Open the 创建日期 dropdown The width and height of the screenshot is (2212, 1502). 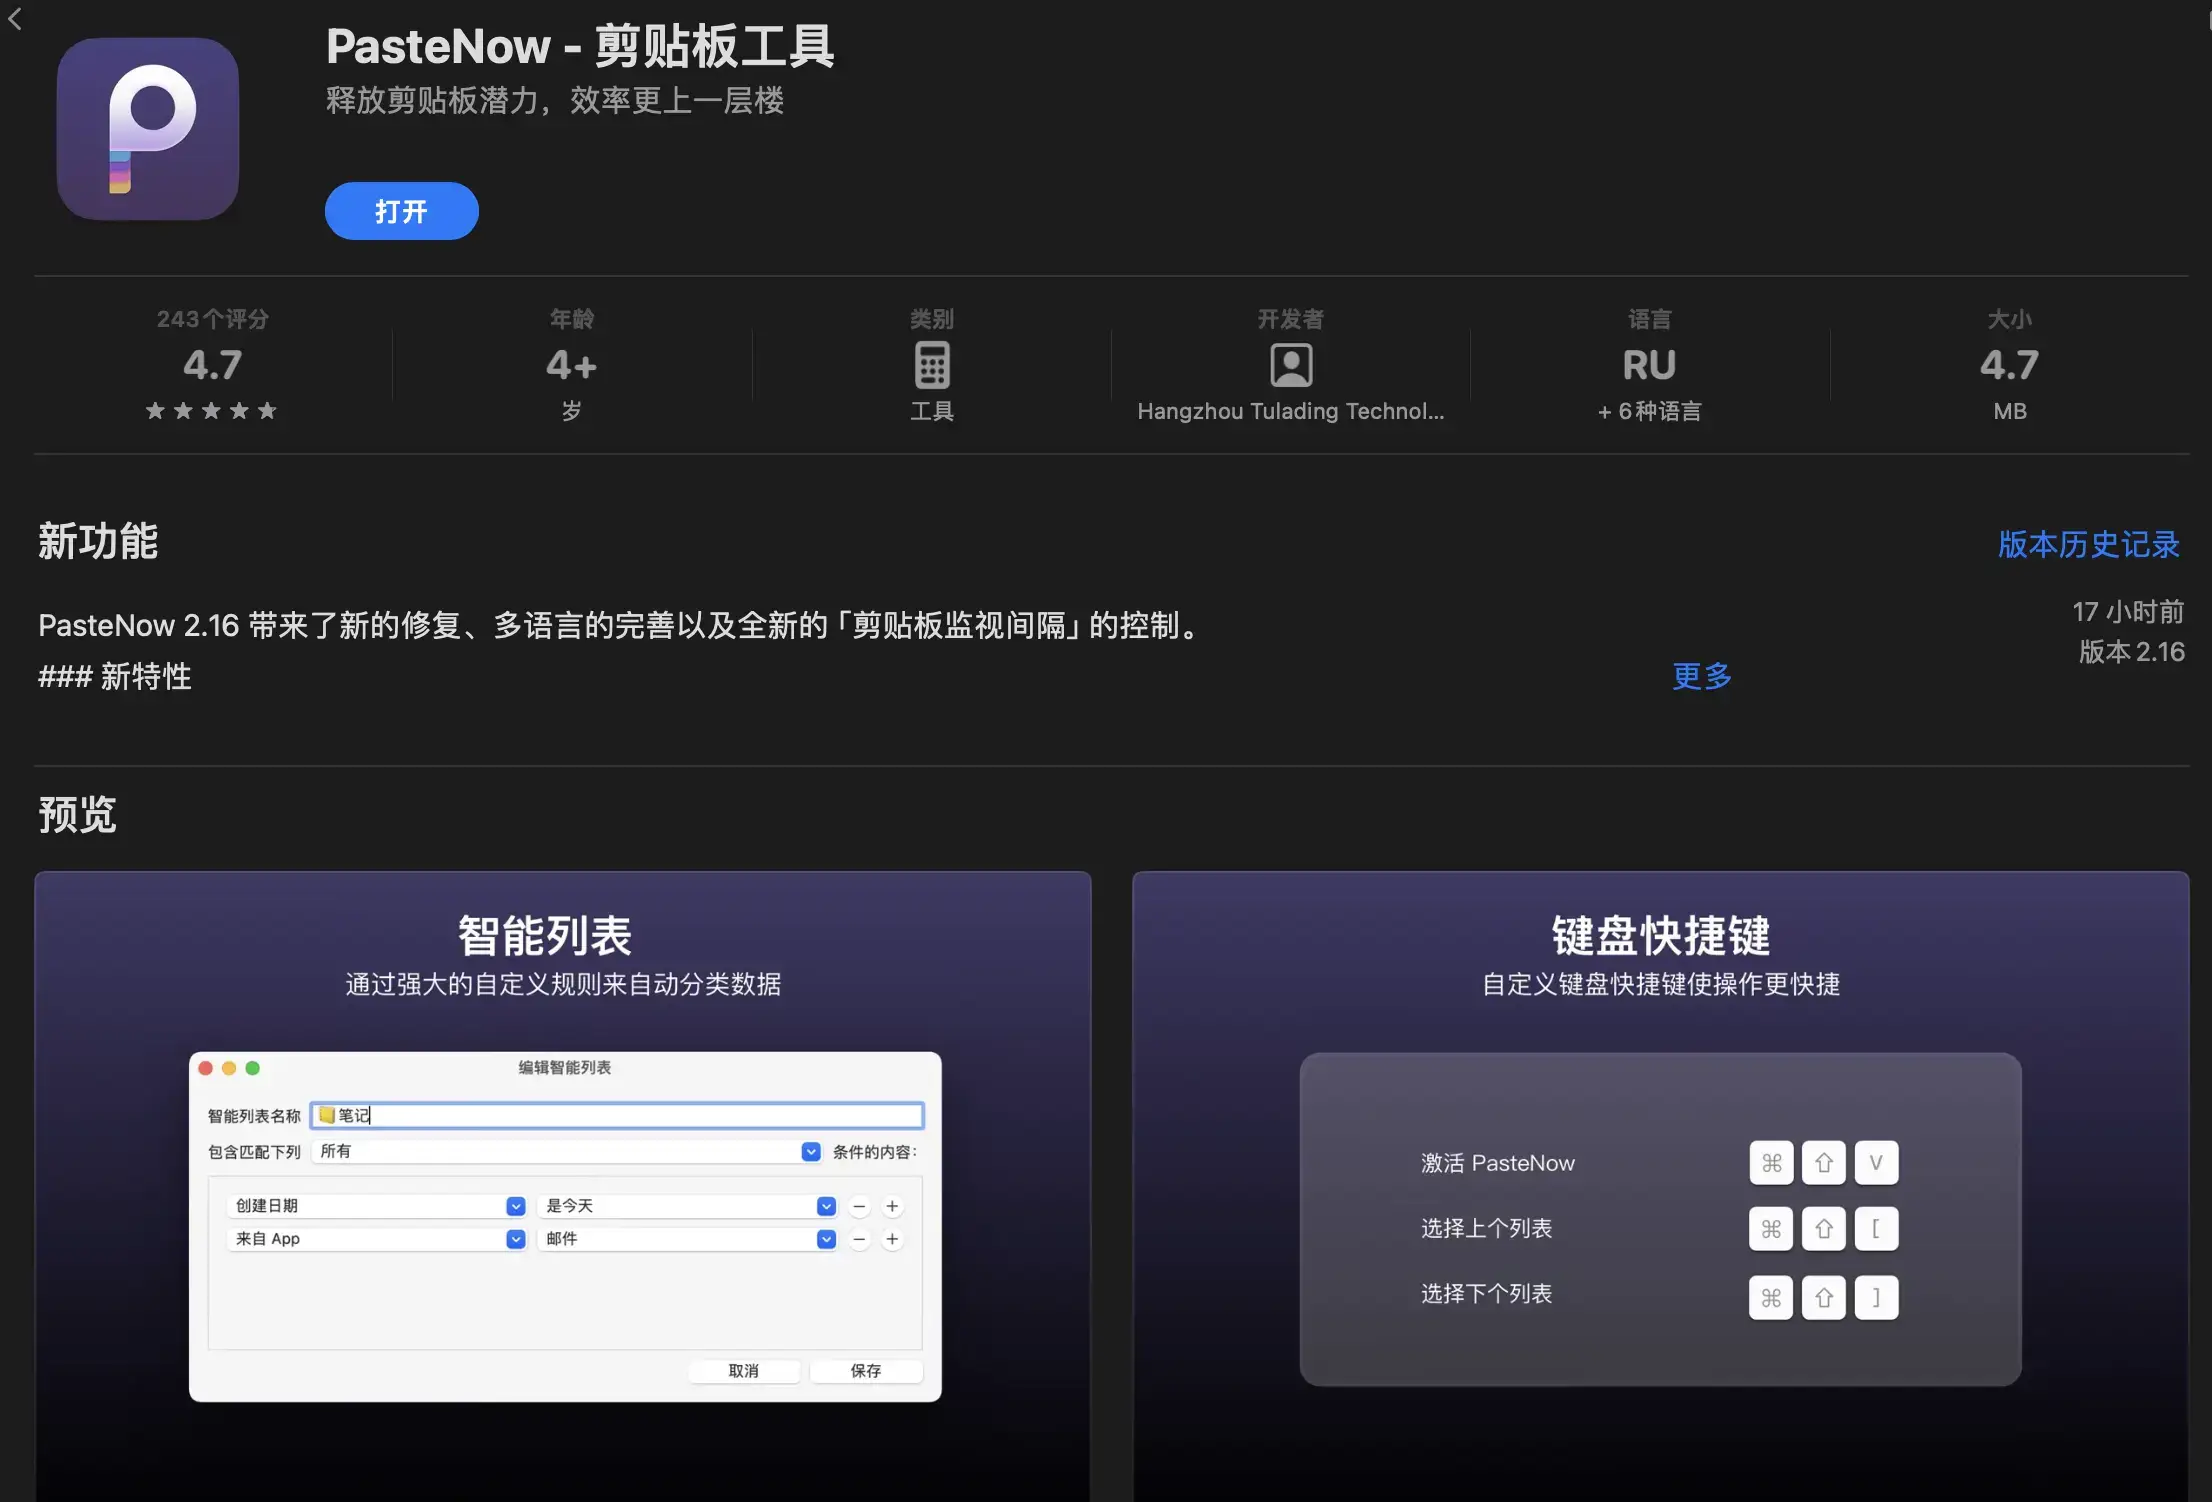click(516, 1206)
